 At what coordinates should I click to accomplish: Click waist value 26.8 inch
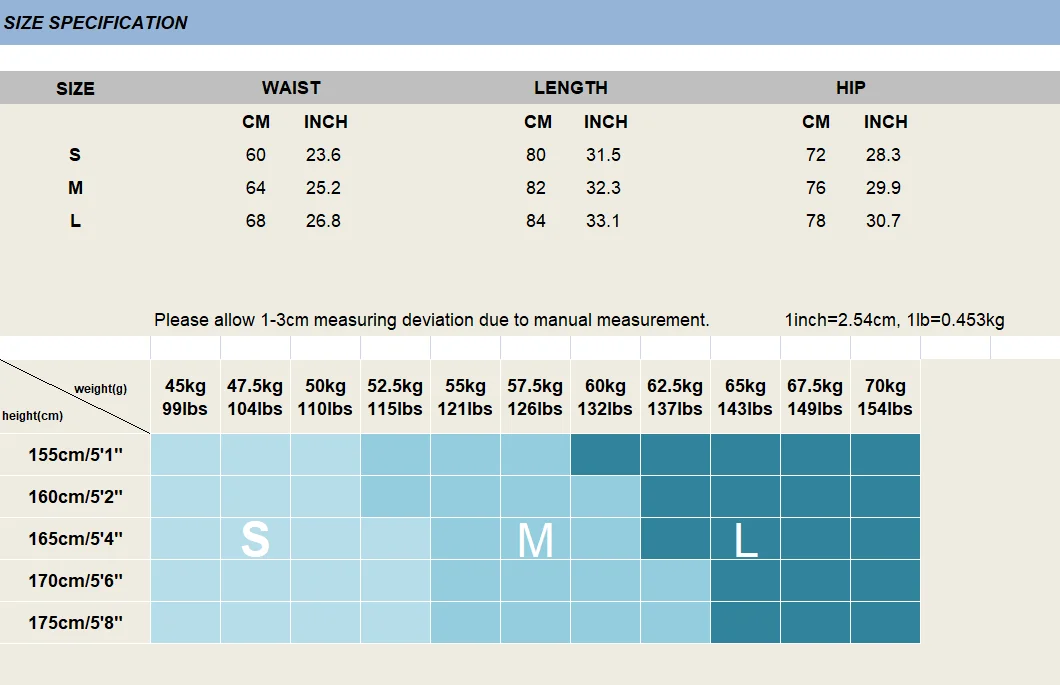(323, 221)
